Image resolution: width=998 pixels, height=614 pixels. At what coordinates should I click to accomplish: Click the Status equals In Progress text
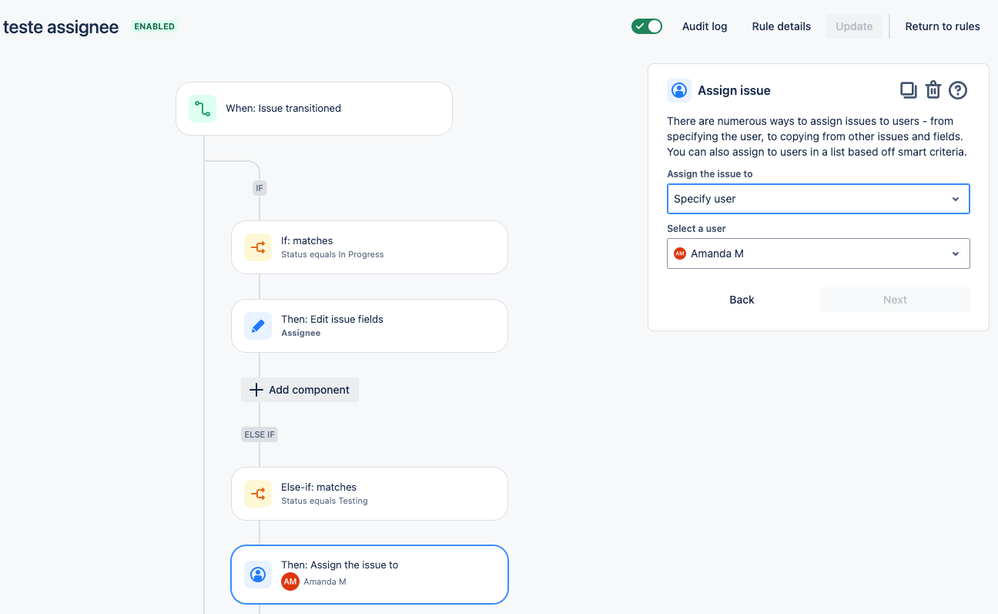(x=332, y=255)
